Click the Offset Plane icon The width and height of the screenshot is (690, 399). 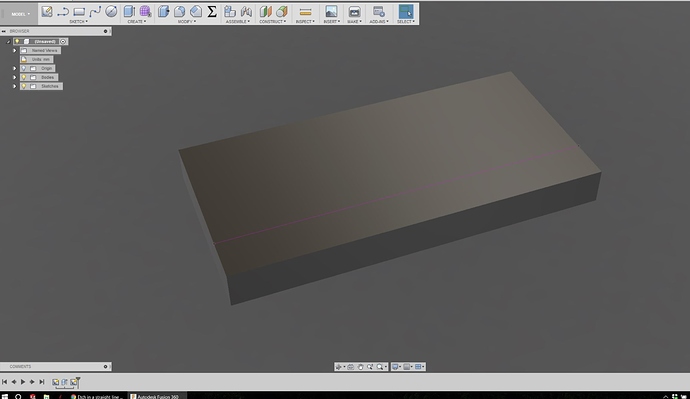click(265, 11)
